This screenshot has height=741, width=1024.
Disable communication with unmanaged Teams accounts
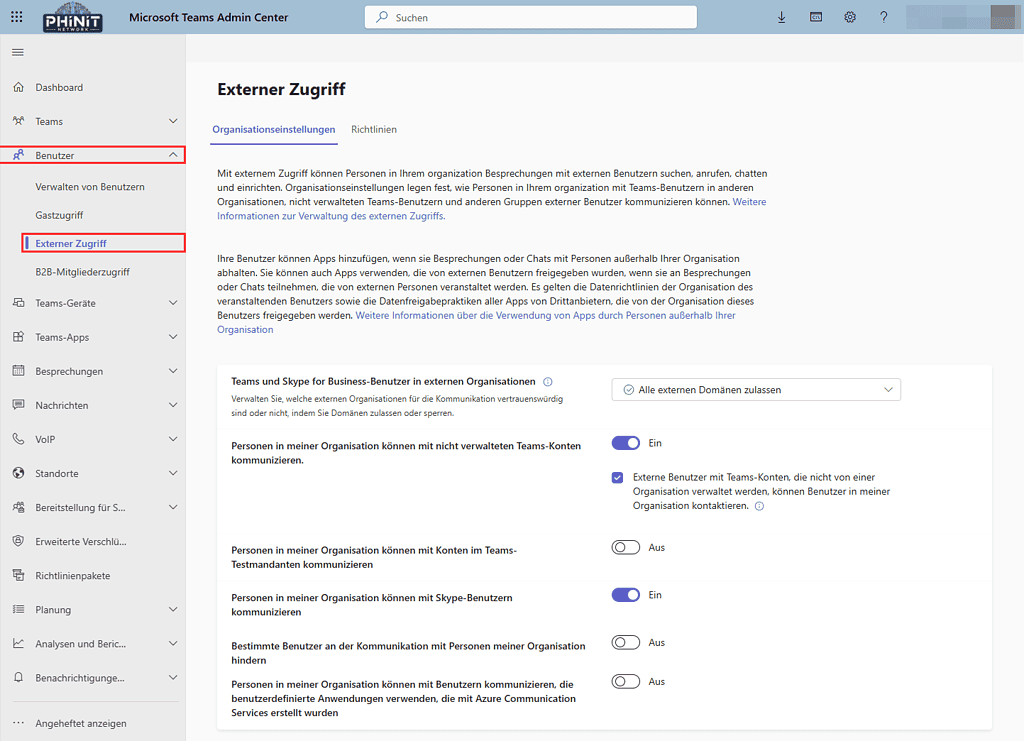tap(624, 442)
